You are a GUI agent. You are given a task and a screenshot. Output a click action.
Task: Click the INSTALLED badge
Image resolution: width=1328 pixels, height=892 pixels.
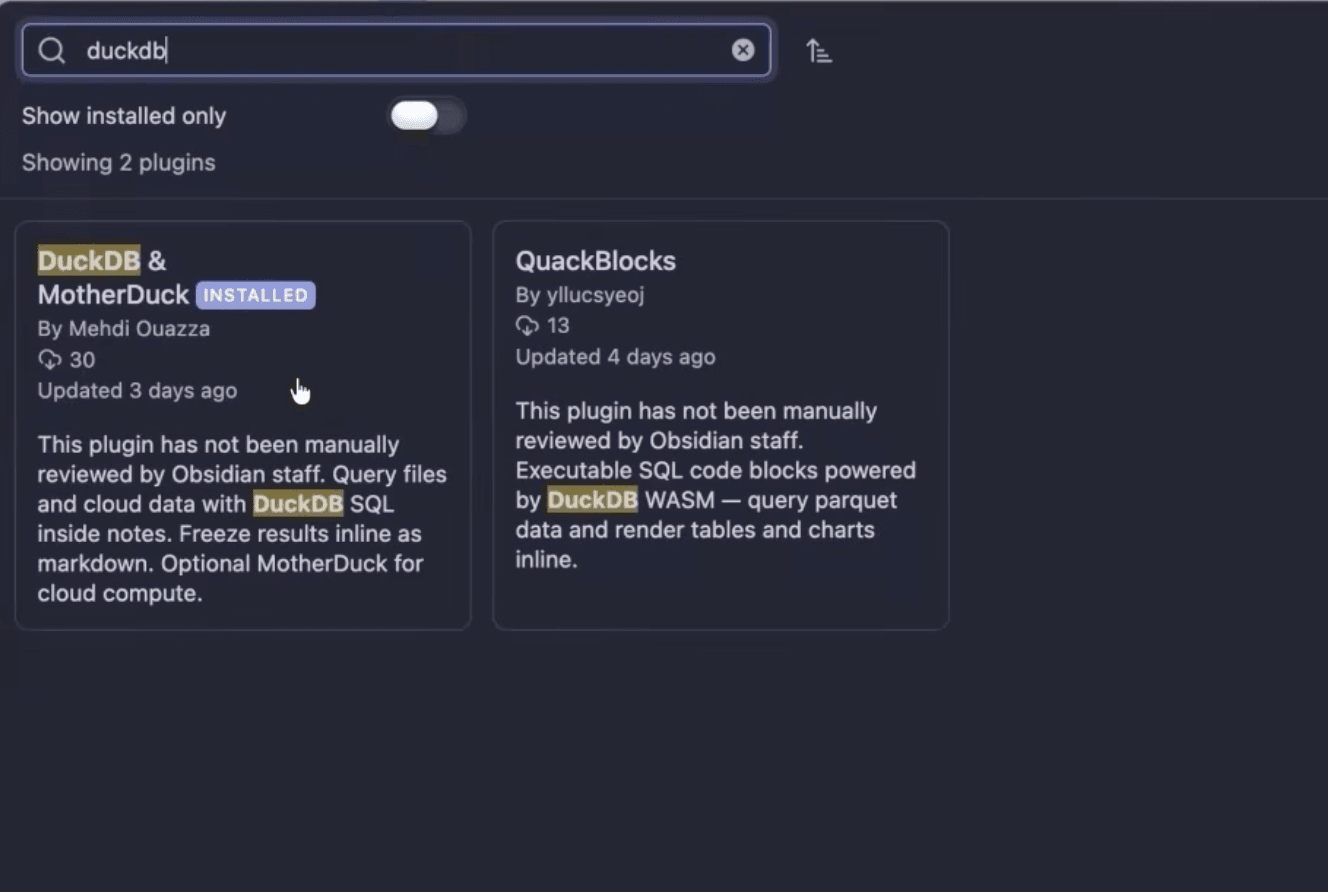pos(256,295)
